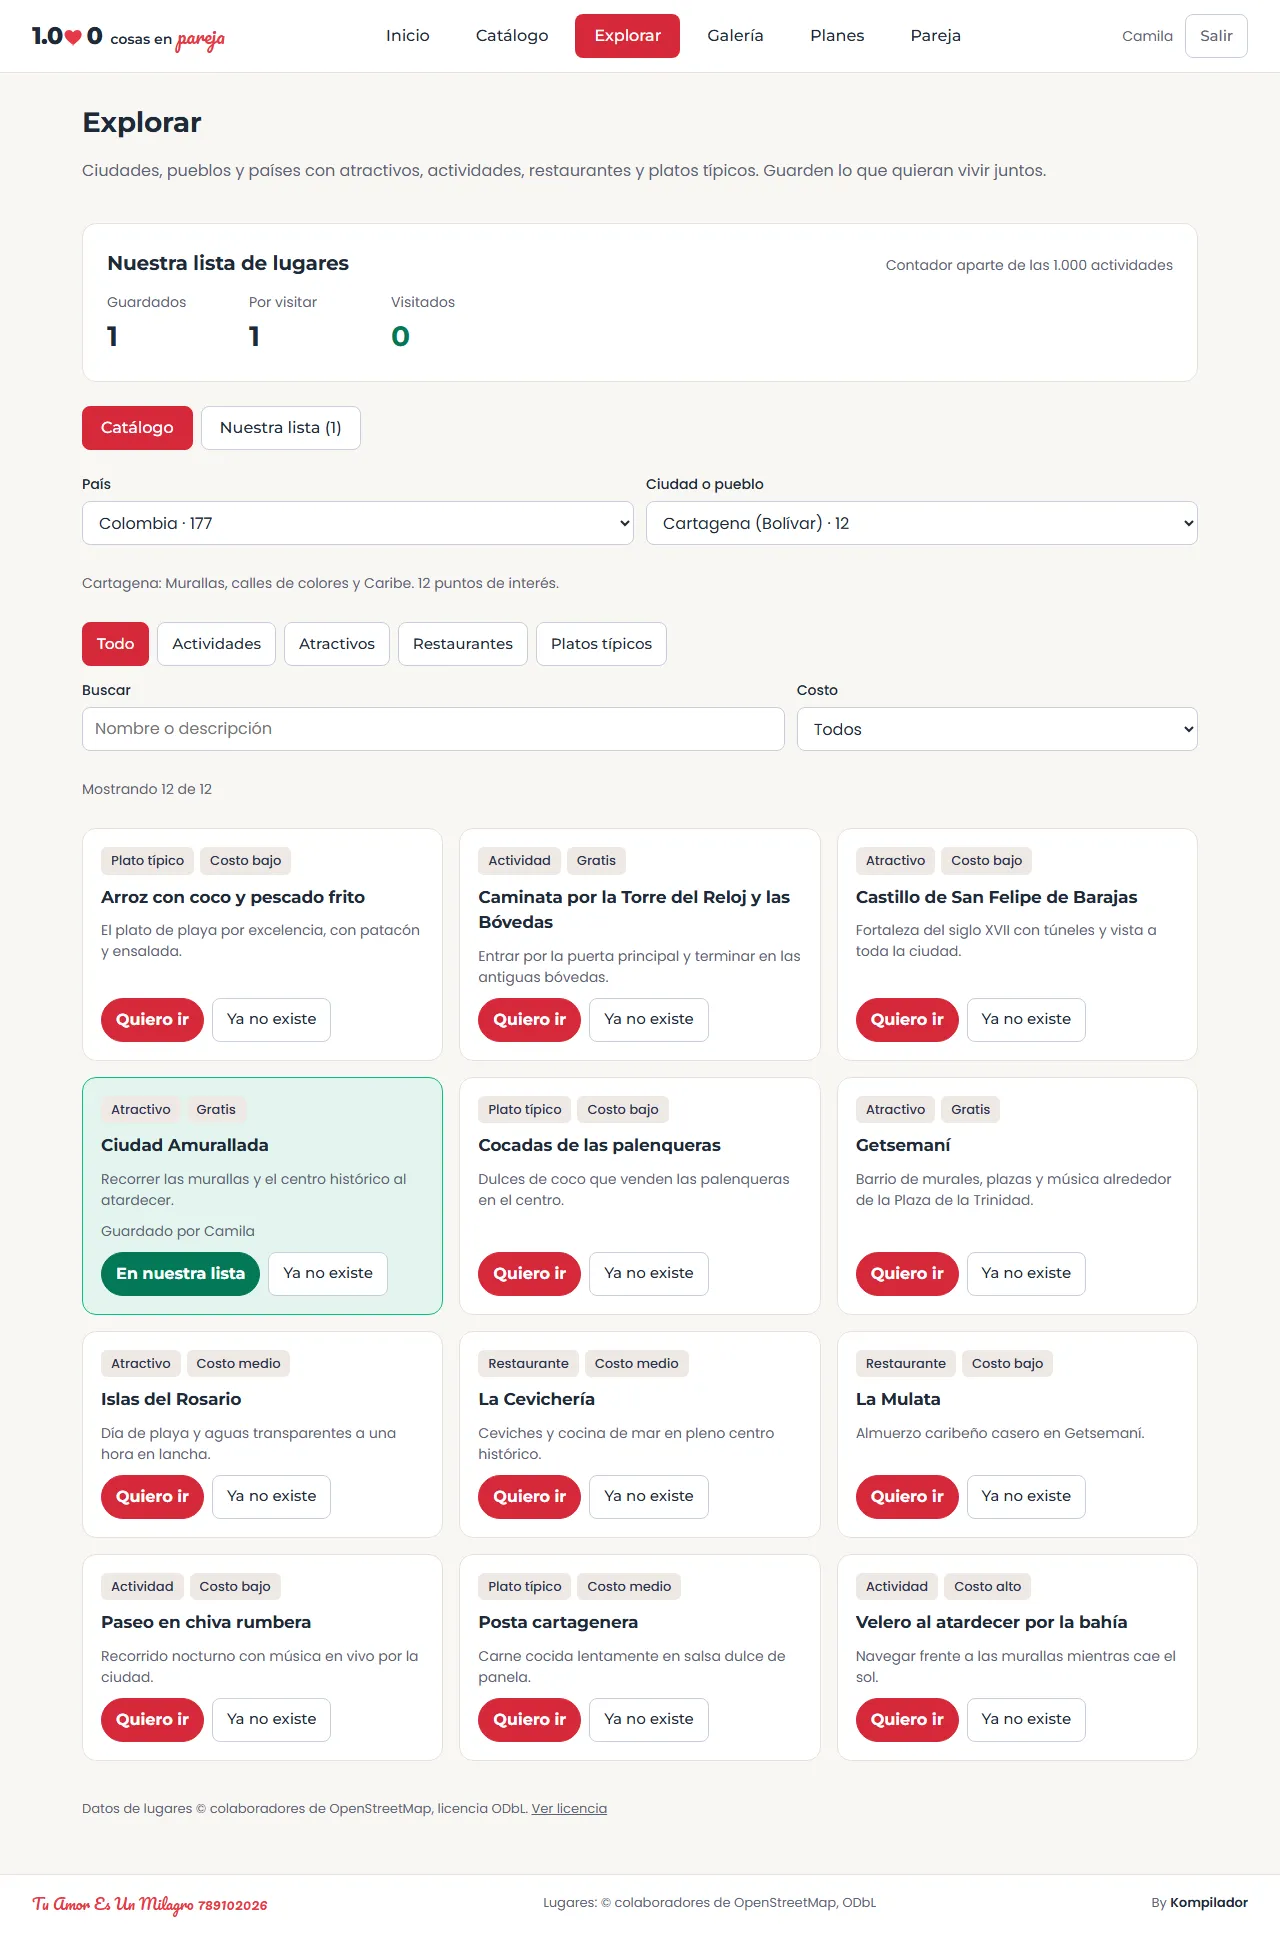Viewport: 1280px width, 1934px height.
Task: Switch to the Nuestra lista (1) tab
Action: 281,428
